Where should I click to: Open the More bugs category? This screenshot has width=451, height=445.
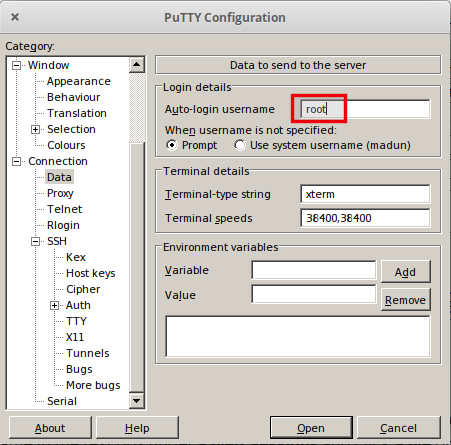pos(93,385)
